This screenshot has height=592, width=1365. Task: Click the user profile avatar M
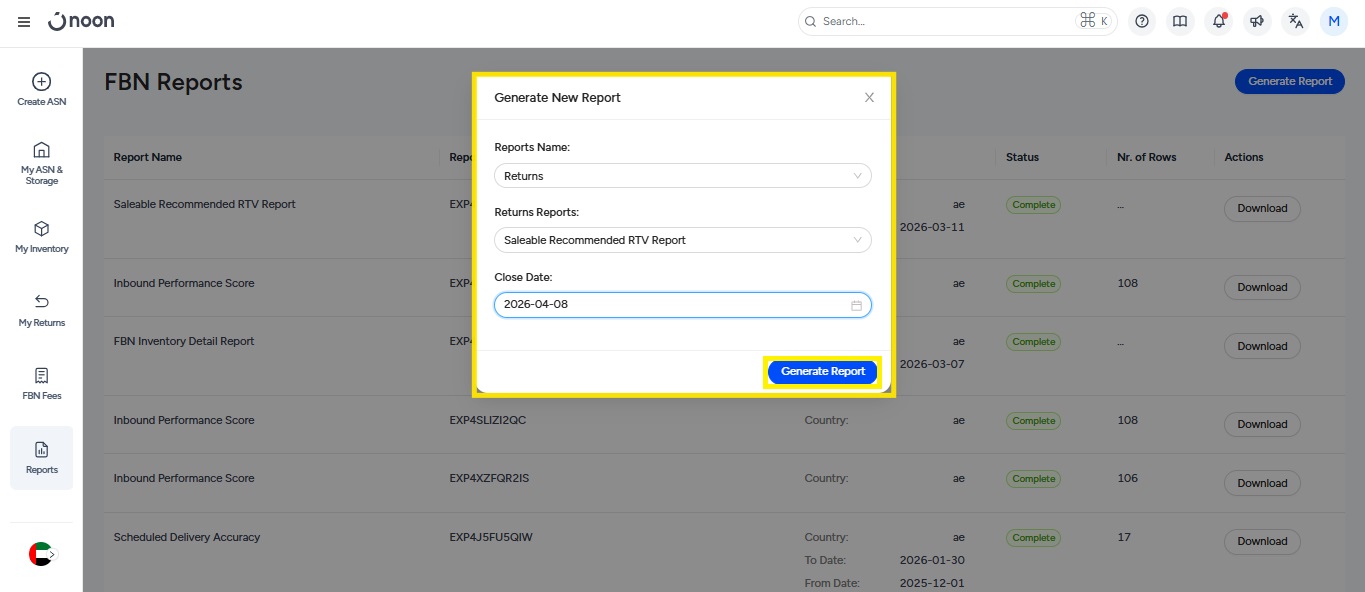coord(1334,21)
